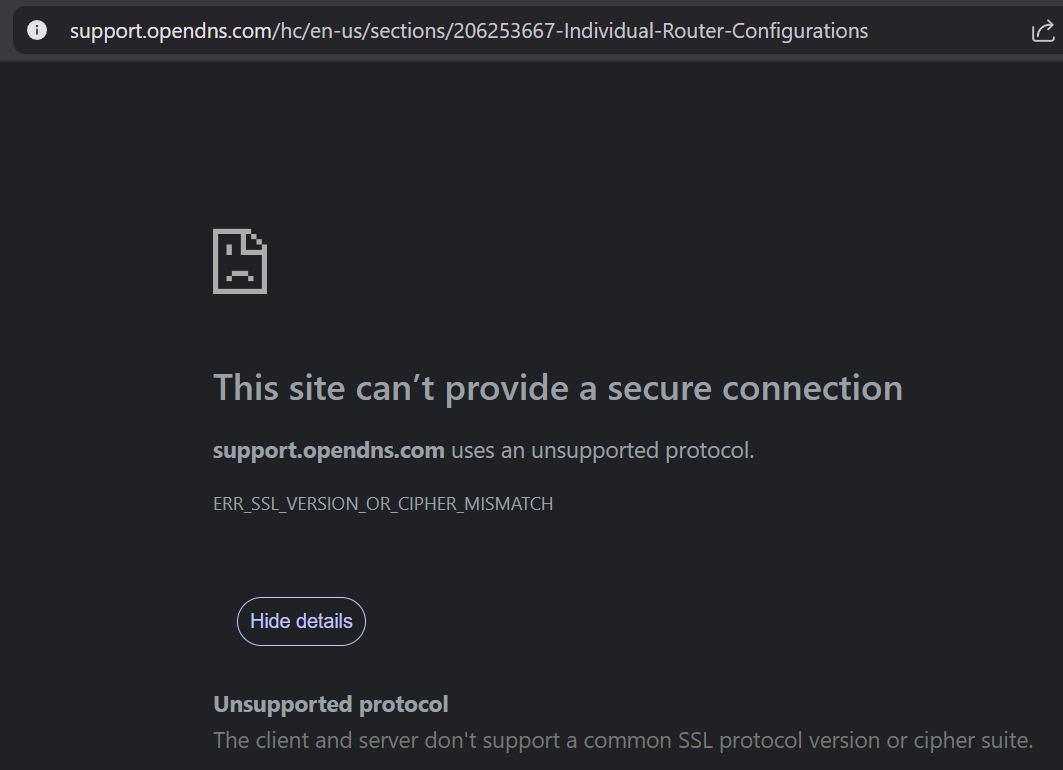Collapse details with Hide details button
The height and width of the screenshot is (770, 1063).
click(x=301, y=621)
